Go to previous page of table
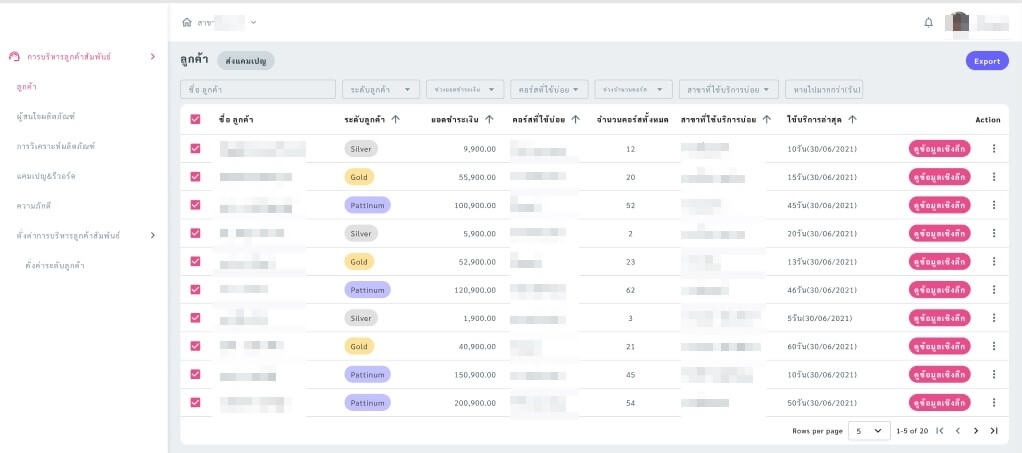The width and height of the screenshot is (1022, 453). pyautogui.click(x=957, y=431)
